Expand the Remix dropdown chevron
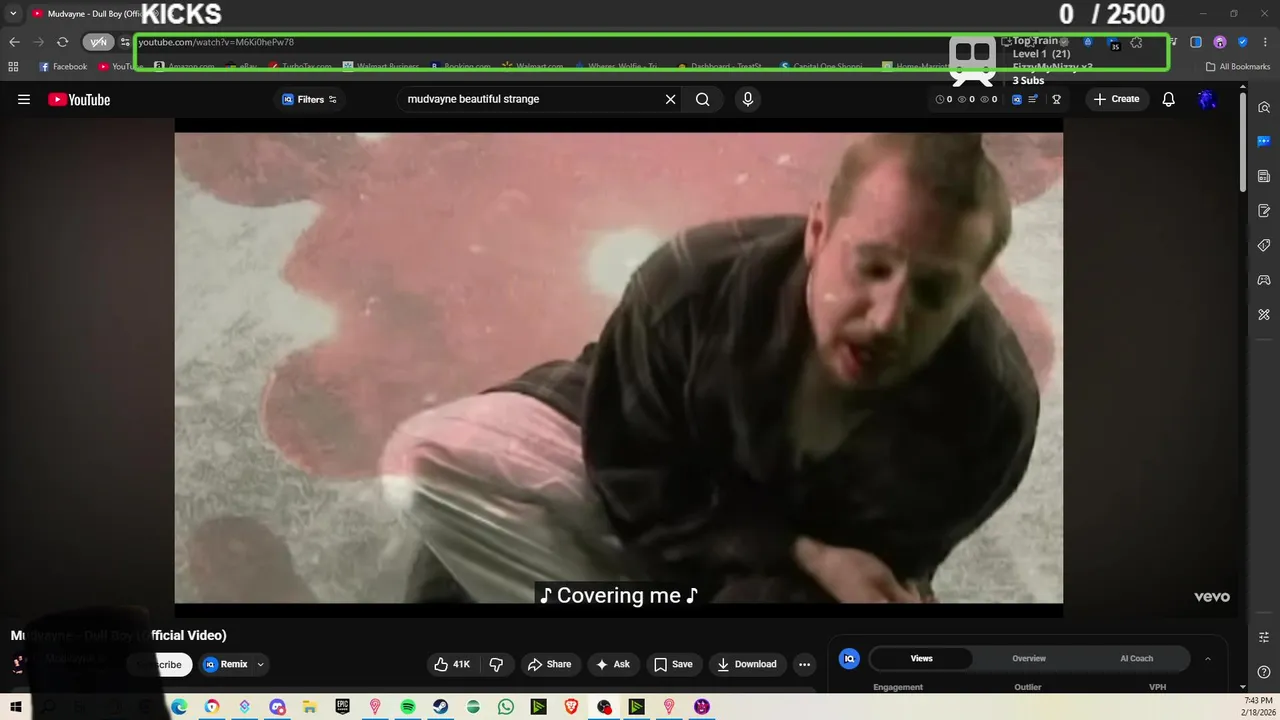The width and height of the screenshot is (1280, 720). pyautogui.click(x=260, y=664)
